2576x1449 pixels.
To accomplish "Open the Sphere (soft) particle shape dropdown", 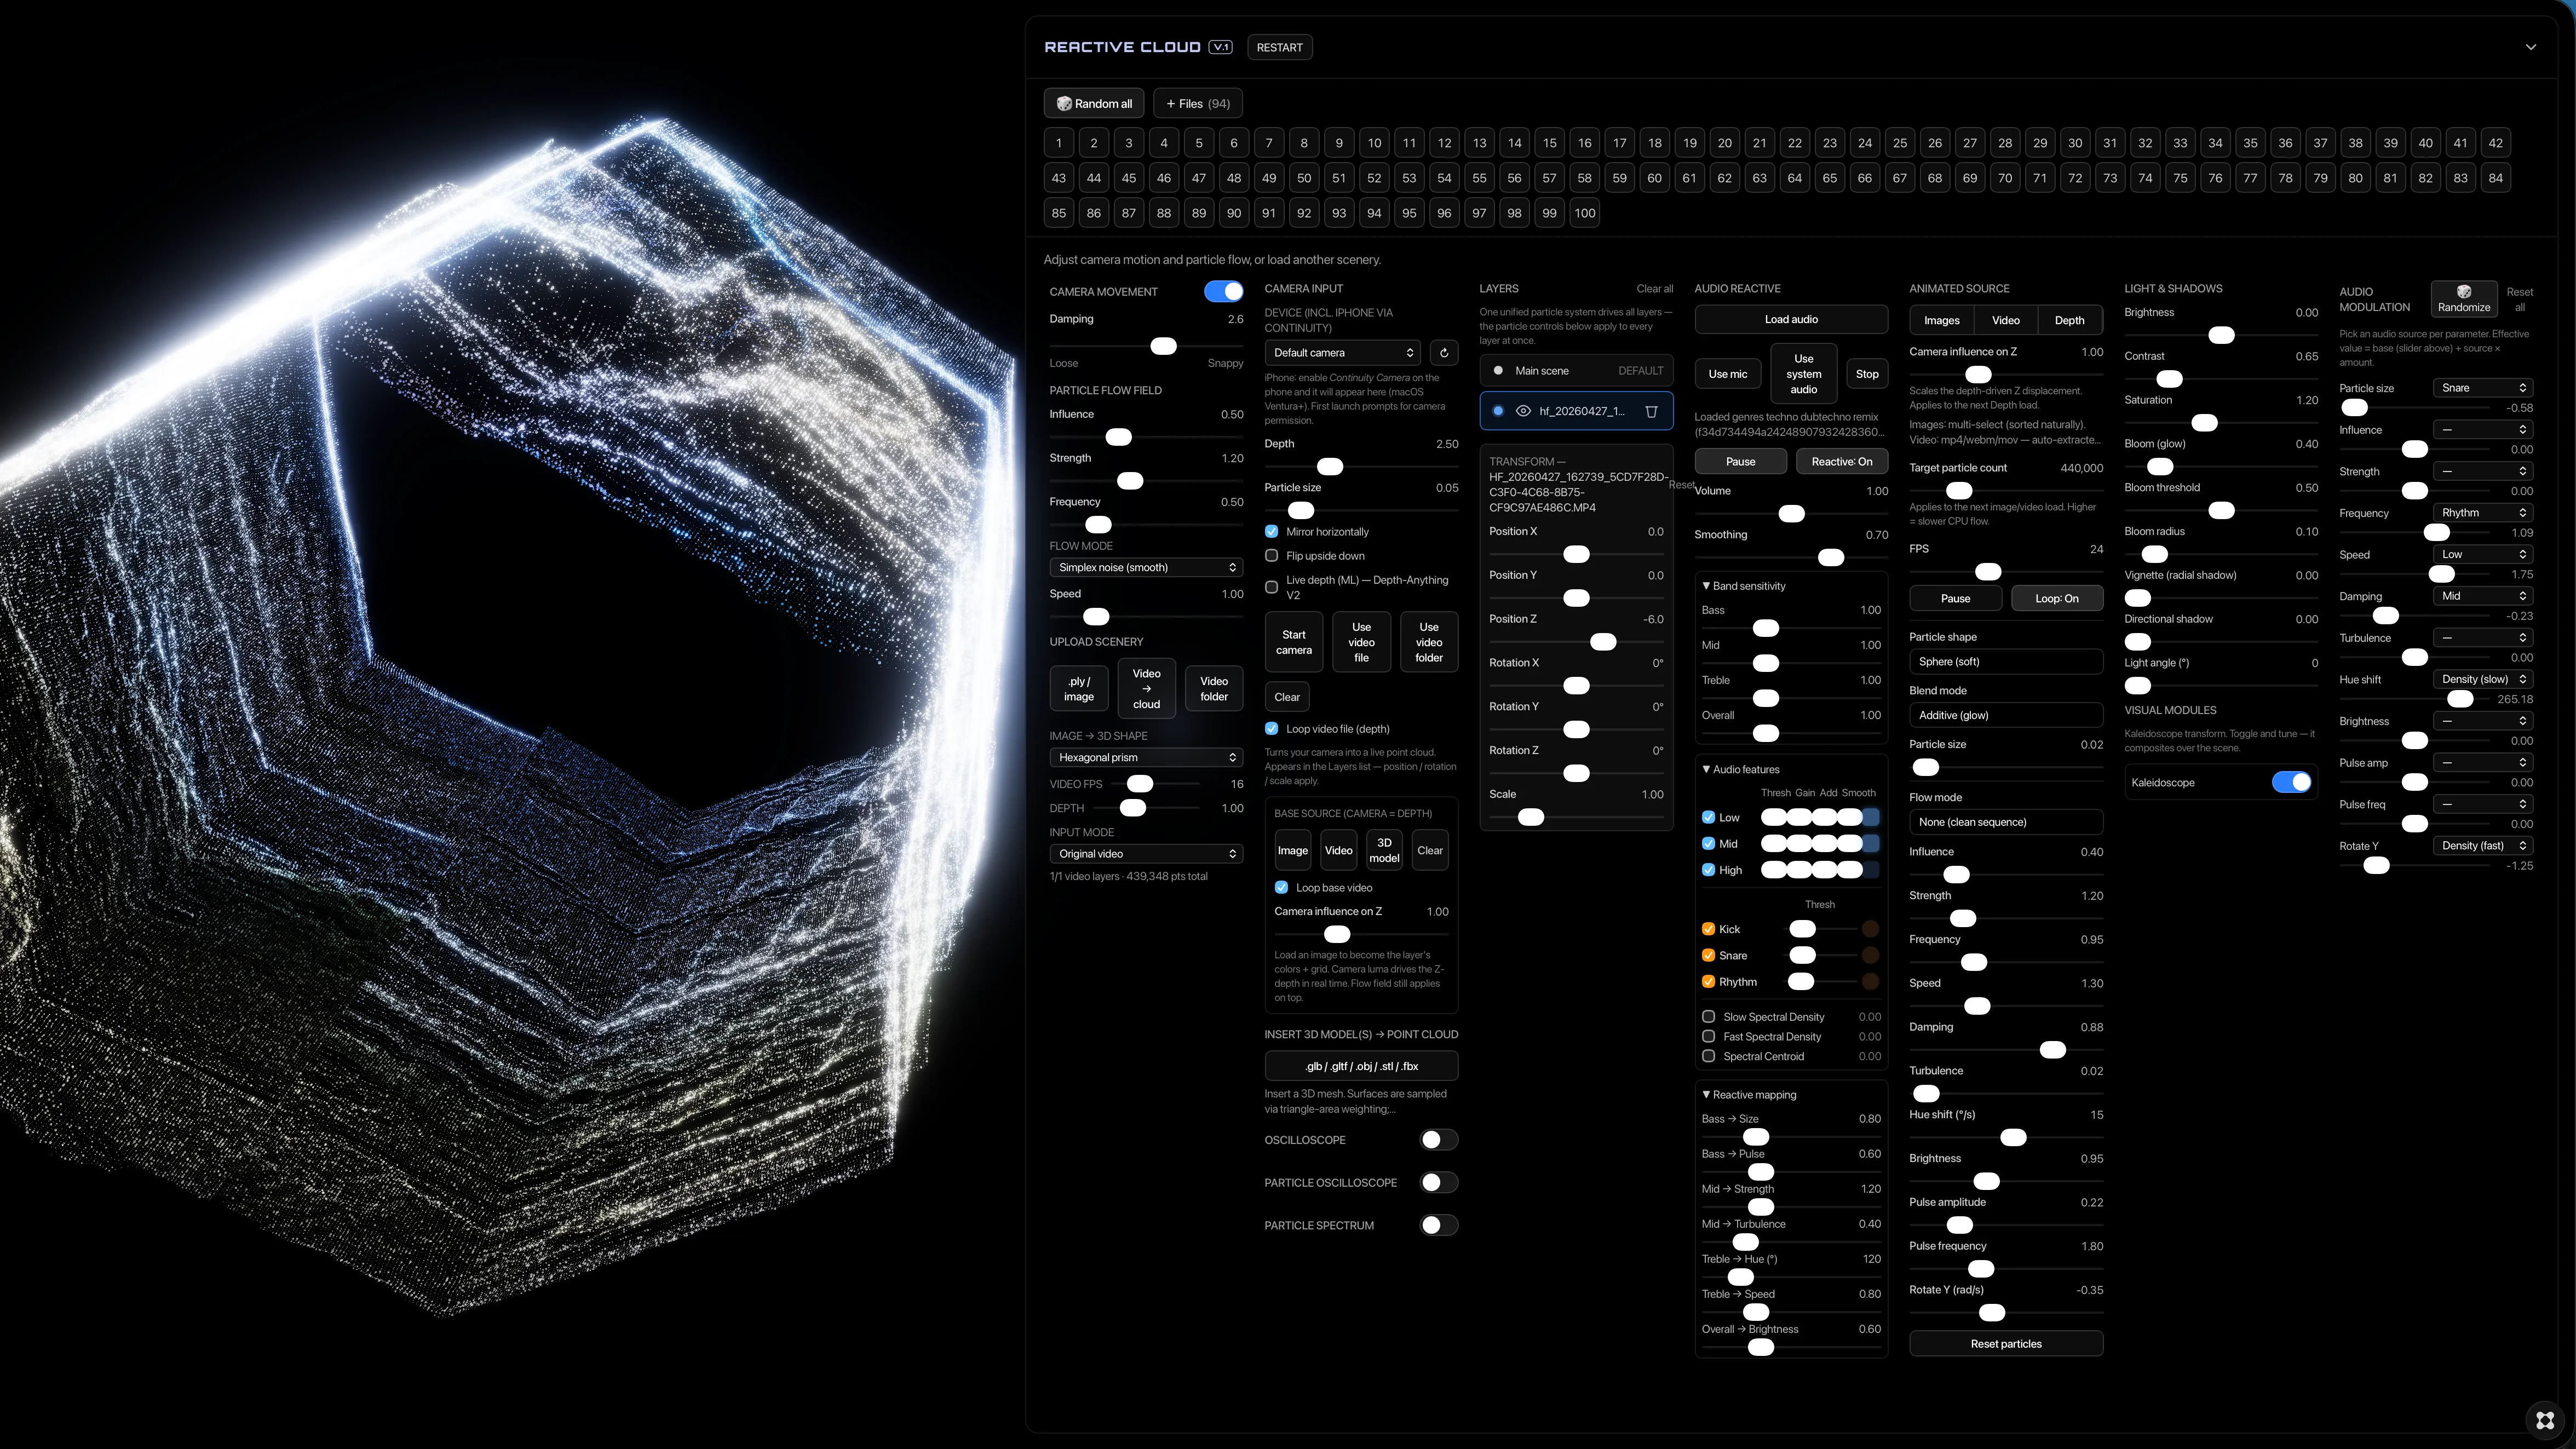I will (2006, 661).
